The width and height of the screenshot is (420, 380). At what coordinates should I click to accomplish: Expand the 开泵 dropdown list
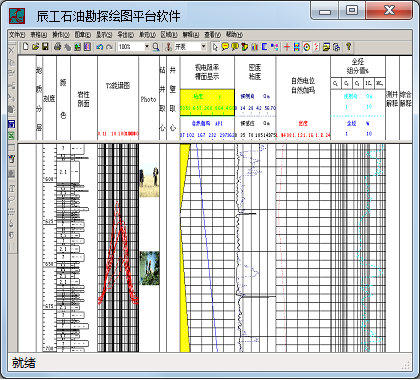(x=203, y=47)
